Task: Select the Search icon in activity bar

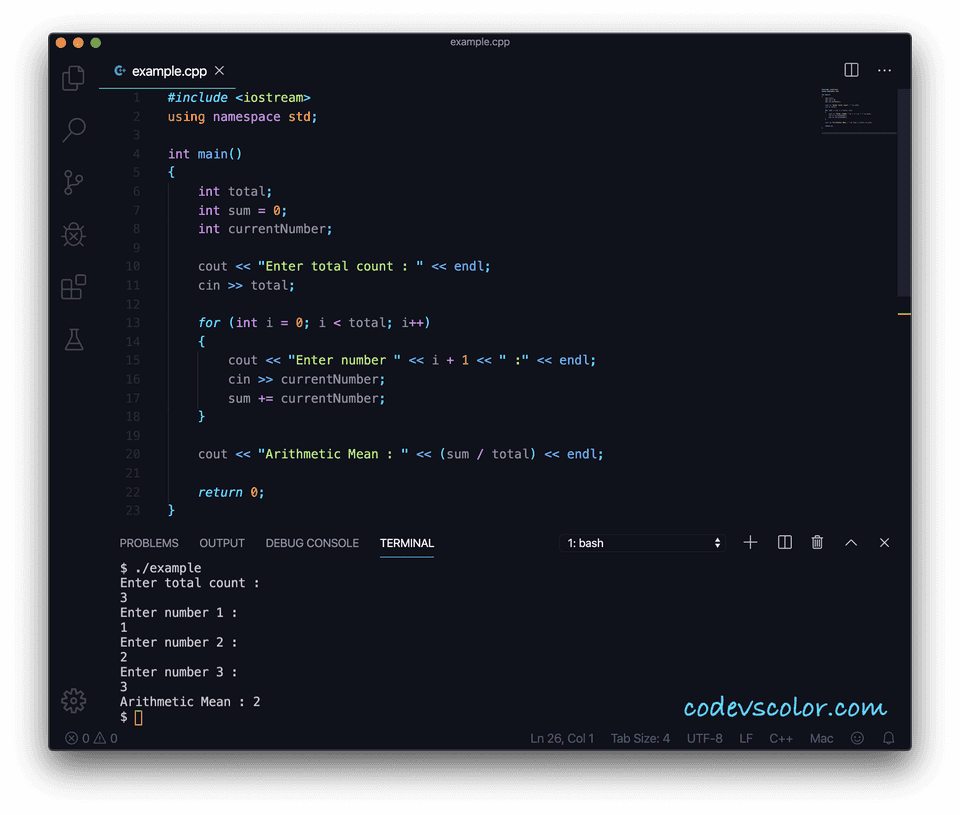Action: pyautogui.click(x=73, y=130)
